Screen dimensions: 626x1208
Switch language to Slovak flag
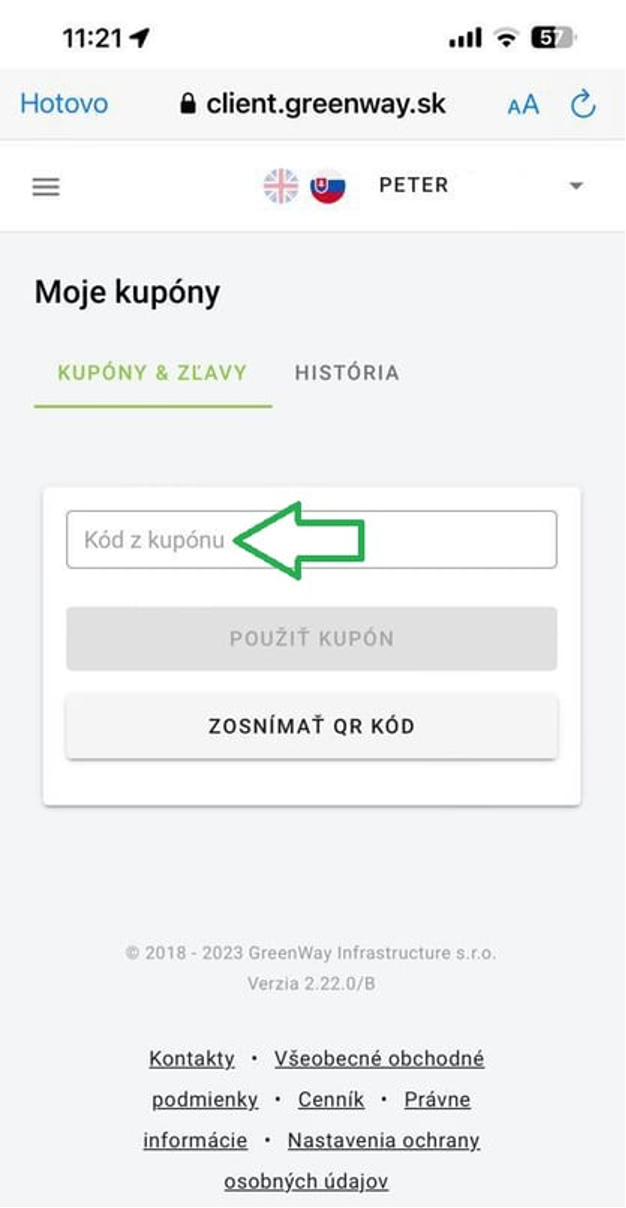click(x=327, y=186)
